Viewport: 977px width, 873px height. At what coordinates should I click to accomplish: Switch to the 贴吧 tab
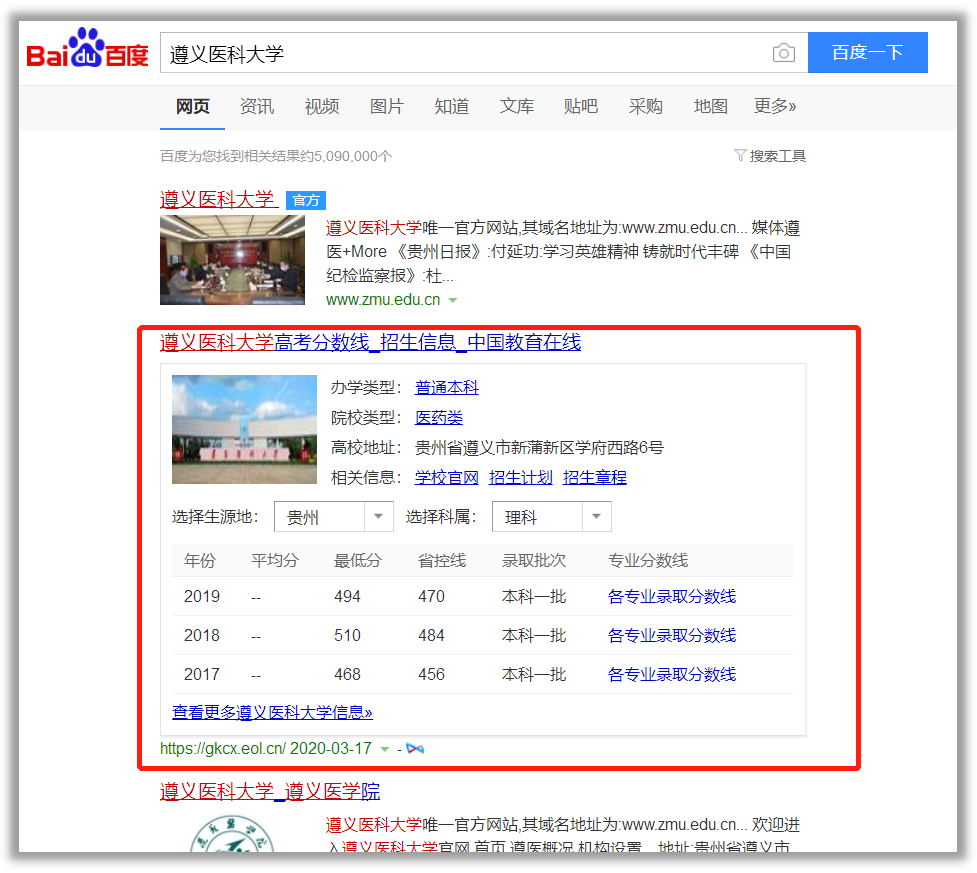581,107
